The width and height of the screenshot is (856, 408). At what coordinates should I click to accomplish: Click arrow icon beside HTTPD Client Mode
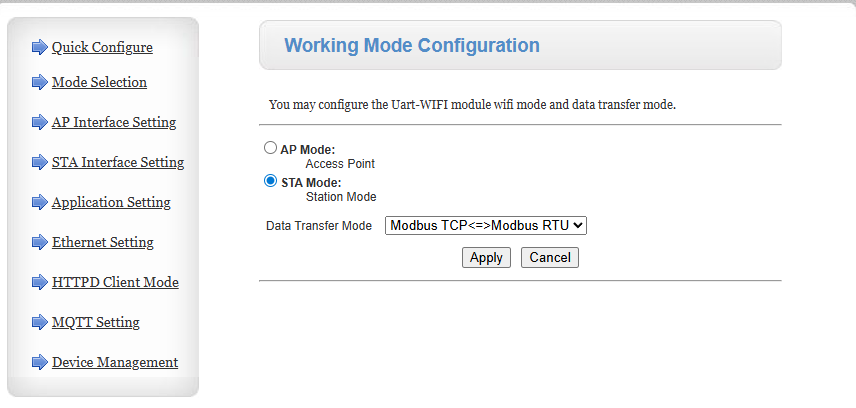[x=40, y=282]
